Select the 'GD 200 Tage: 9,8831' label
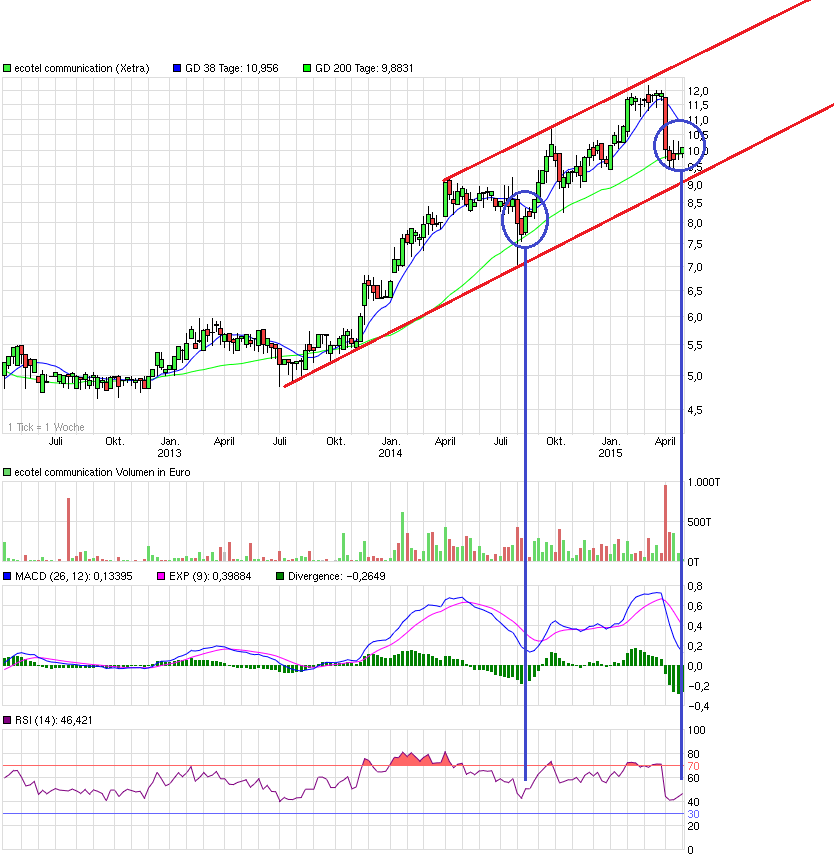 364,68
